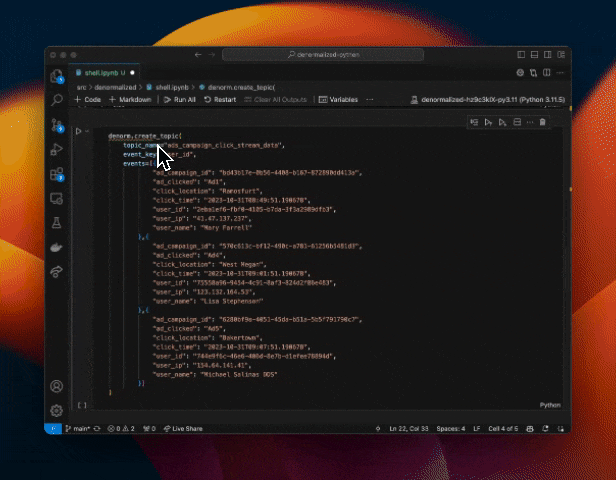
Task: Run the create_topic cell with play button
Action: (79, 131)
